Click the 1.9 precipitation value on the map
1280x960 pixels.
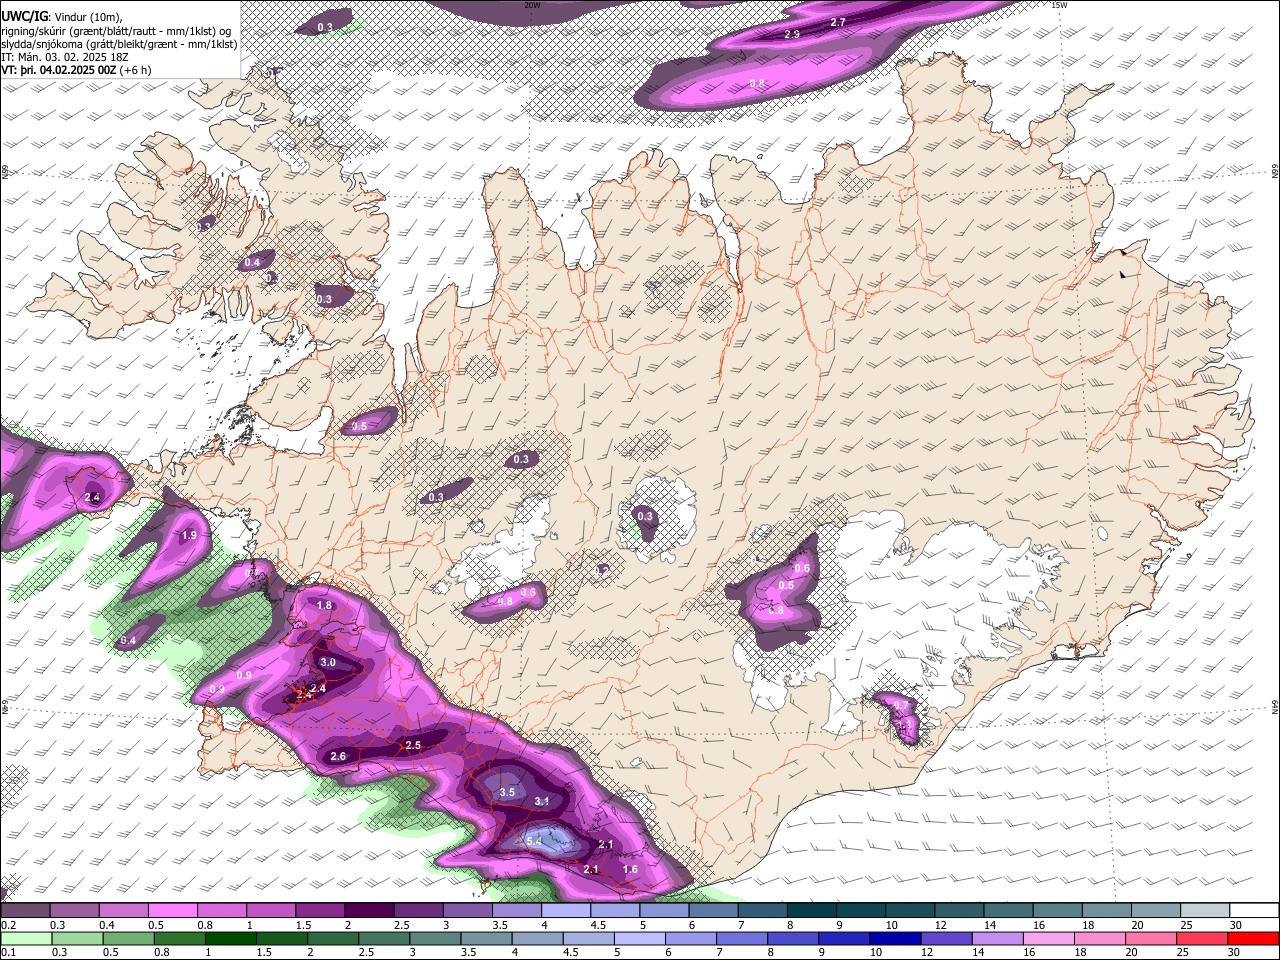(188, 536)
